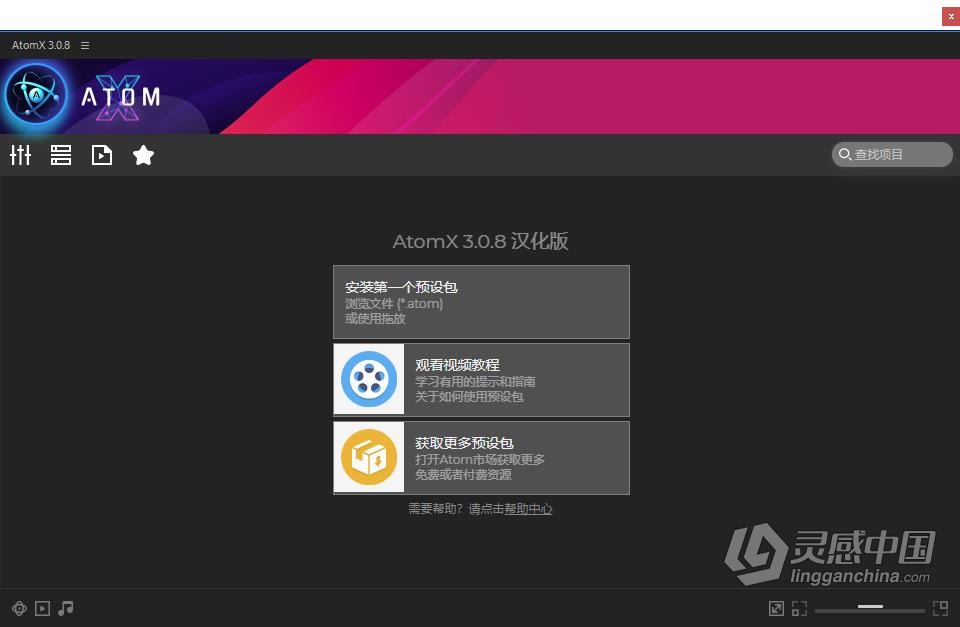Image resolution: width=960 pixels, height=627 pixels.
Task: Click the bottom play preview box icon
Action: [x=42, y=608]
